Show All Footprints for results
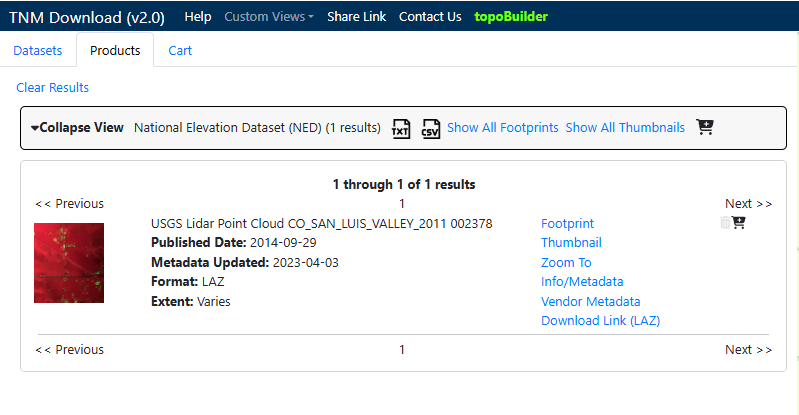Viewport: 799px width, 415px height. coord(503,128)
